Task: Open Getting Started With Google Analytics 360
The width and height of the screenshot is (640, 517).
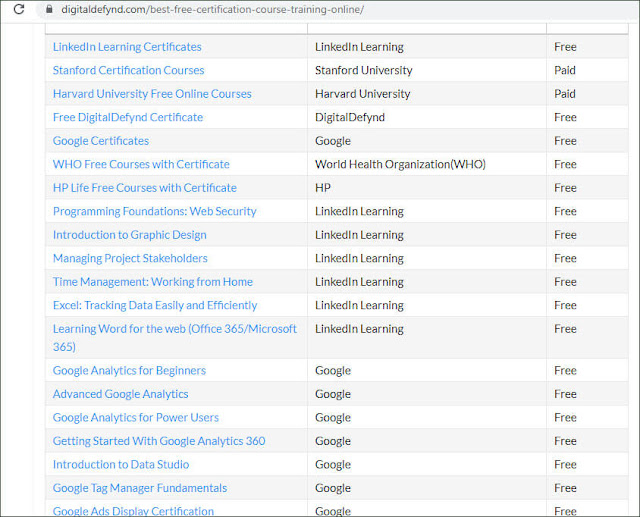Action: click(x=159, y=441)
